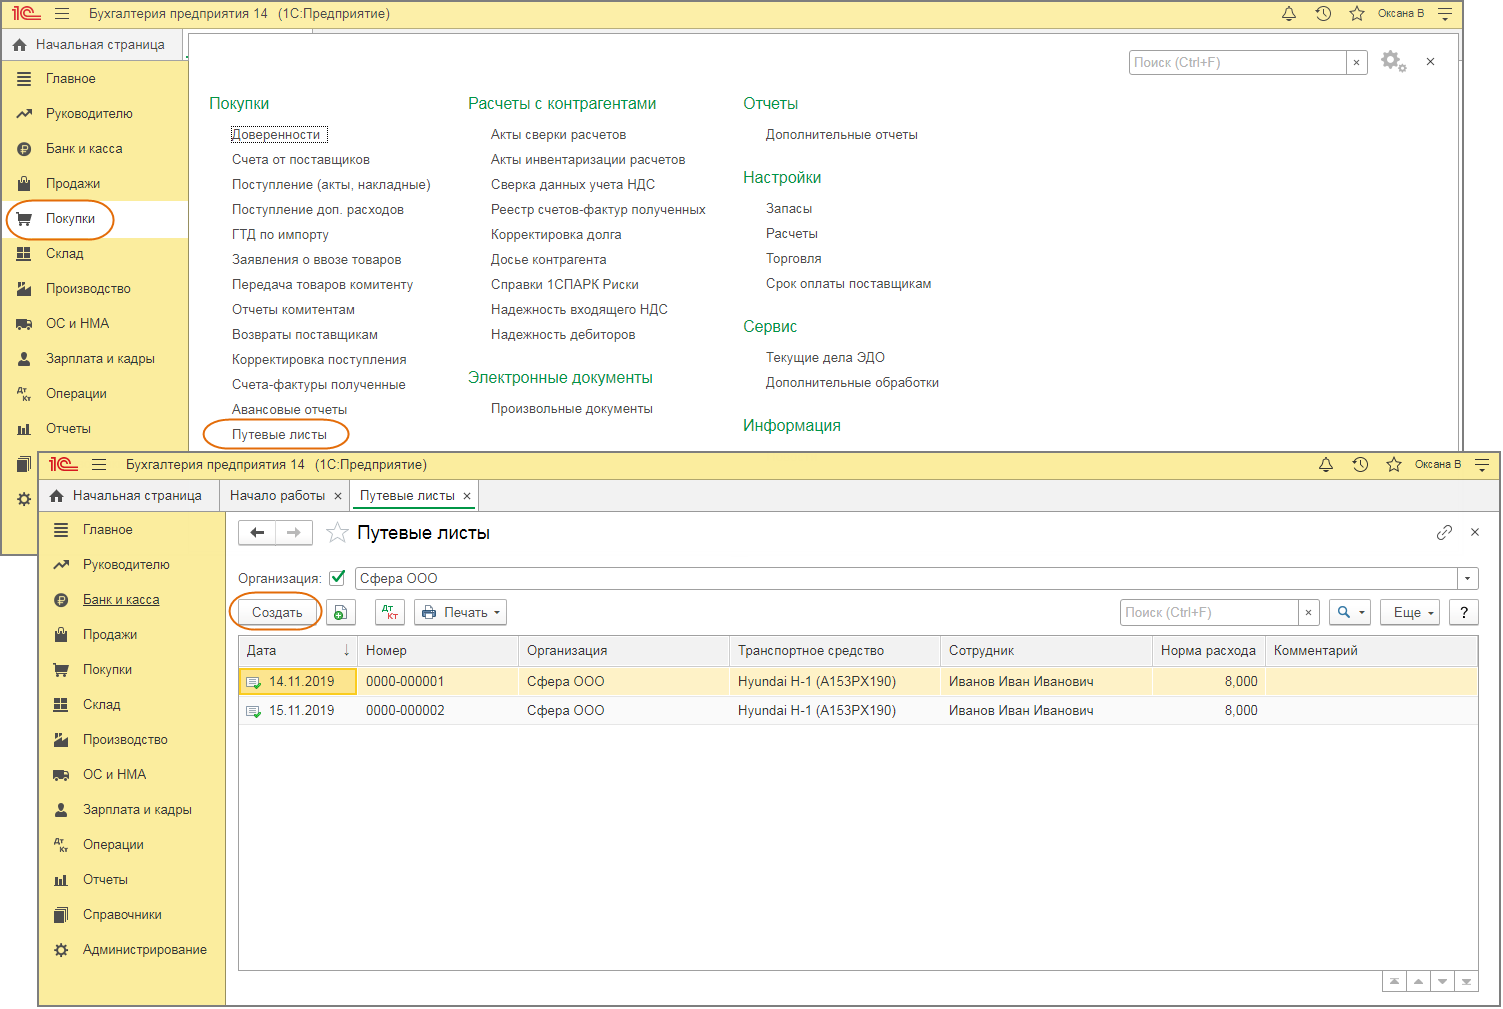Open the magnifier search options dropdown

1350,613
